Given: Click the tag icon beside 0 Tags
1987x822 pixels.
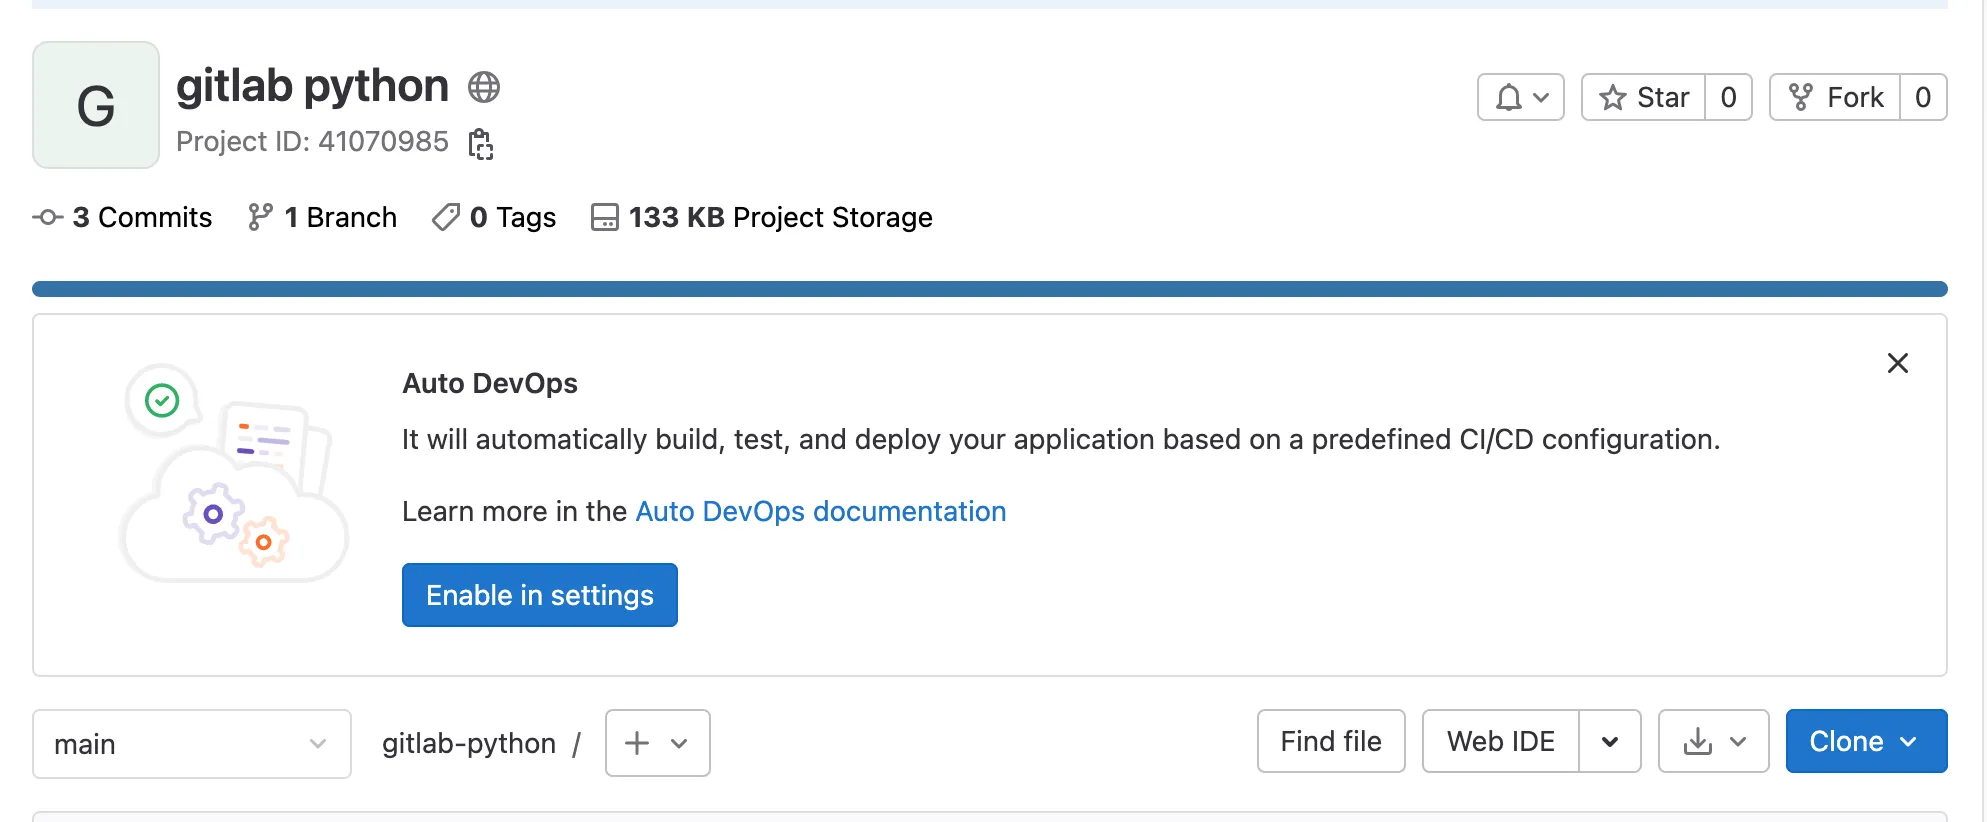Looking at the screenshot, I should (x=446, y=217).
